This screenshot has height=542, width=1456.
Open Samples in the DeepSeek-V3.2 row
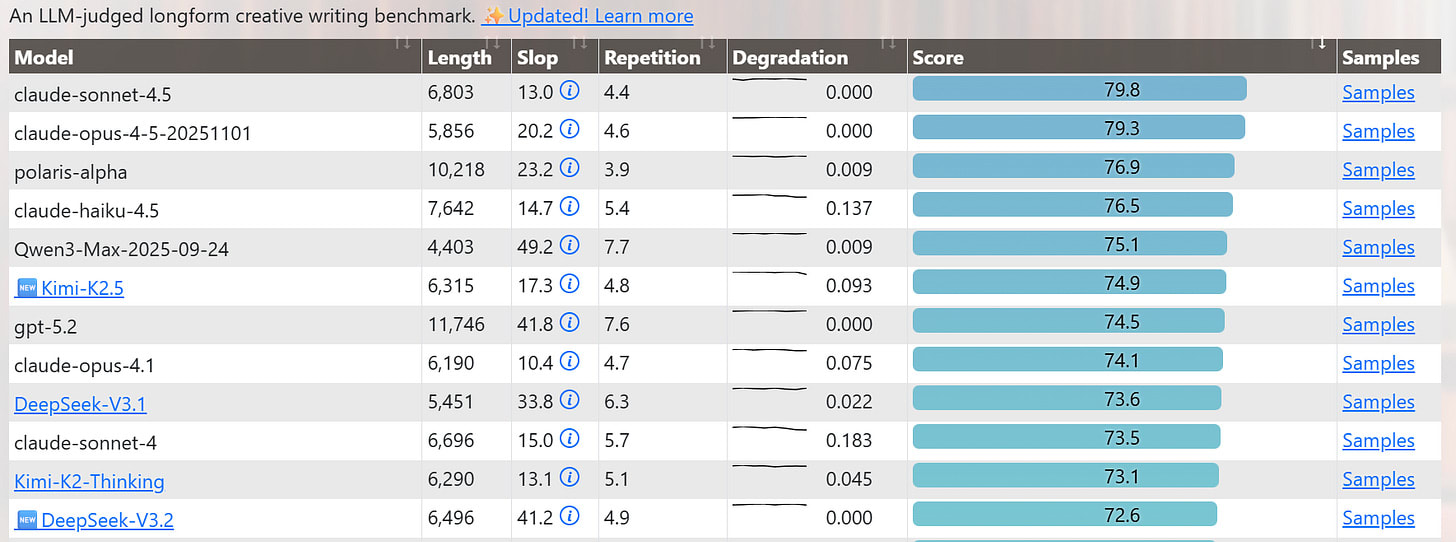click(x=1378, y=517)
